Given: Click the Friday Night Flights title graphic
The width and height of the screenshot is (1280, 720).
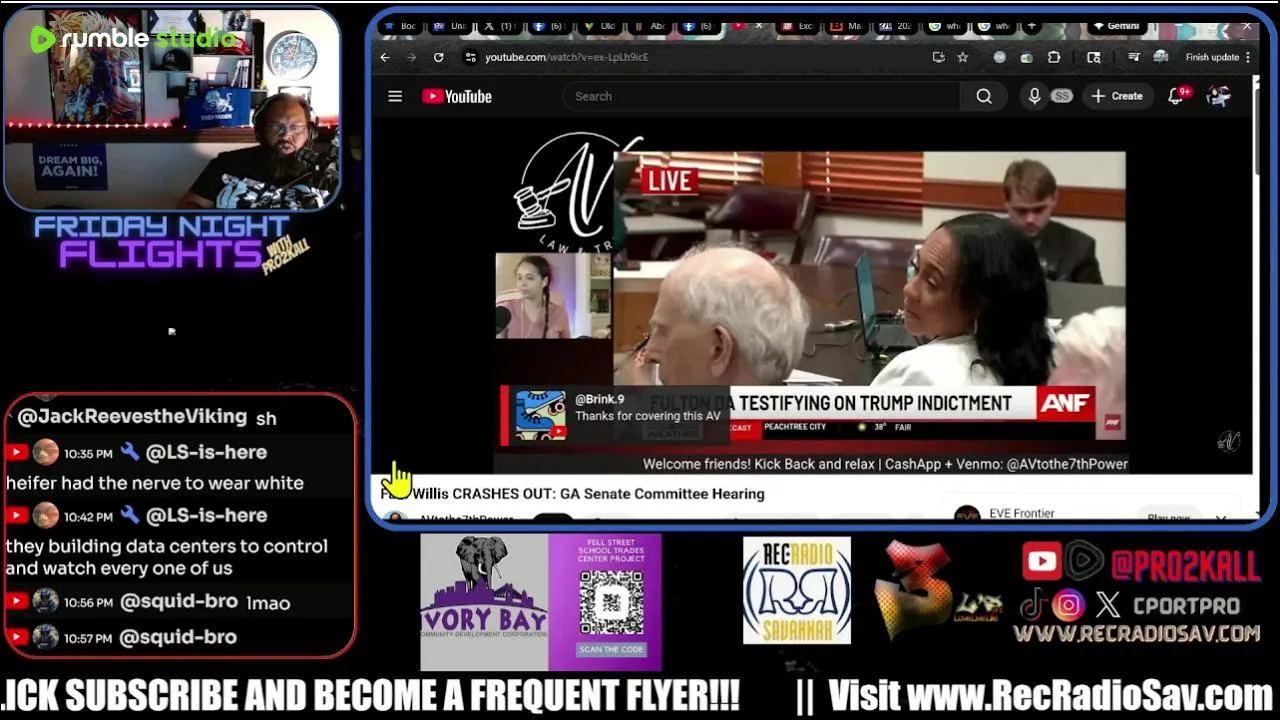Looking at the screenshot, I should pyautogui.click(x=172, y=243).
